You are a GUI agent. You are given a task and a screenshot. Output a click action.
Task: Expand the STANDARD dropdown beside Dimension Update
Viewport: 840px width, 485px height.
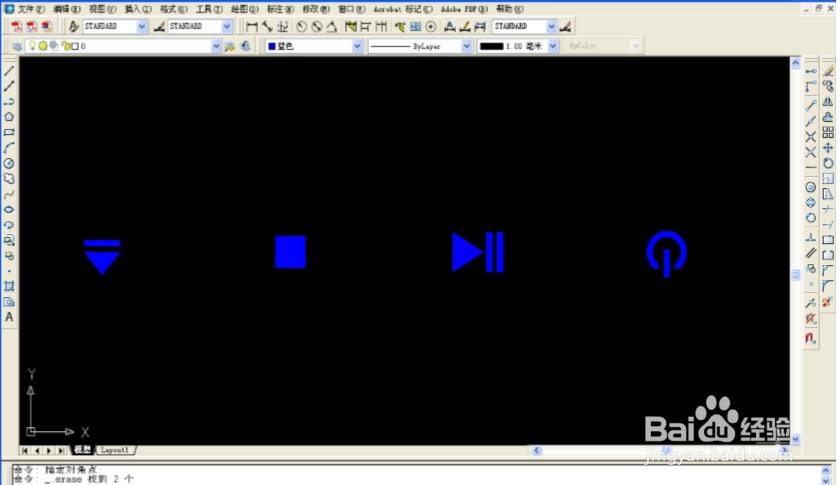point(551,26)
